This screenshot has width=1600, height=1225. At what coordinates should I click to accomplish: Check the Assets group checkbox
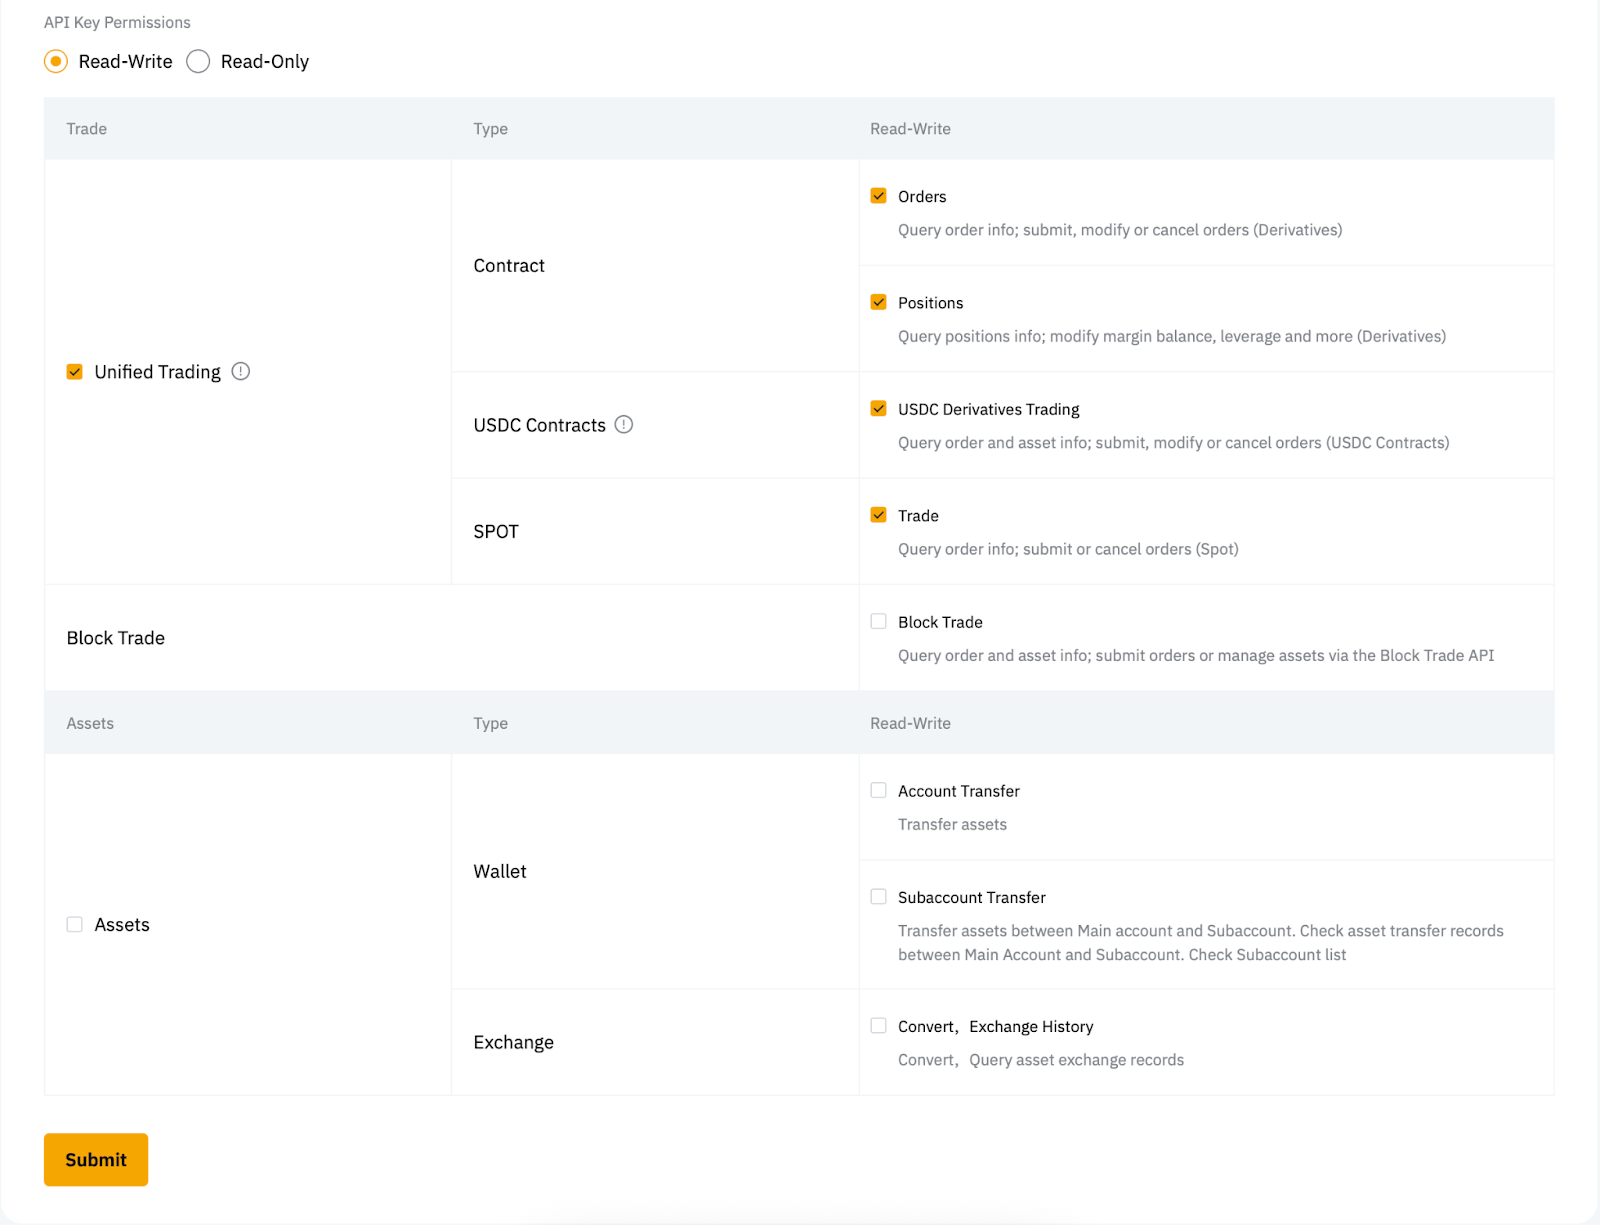point(75,925)
